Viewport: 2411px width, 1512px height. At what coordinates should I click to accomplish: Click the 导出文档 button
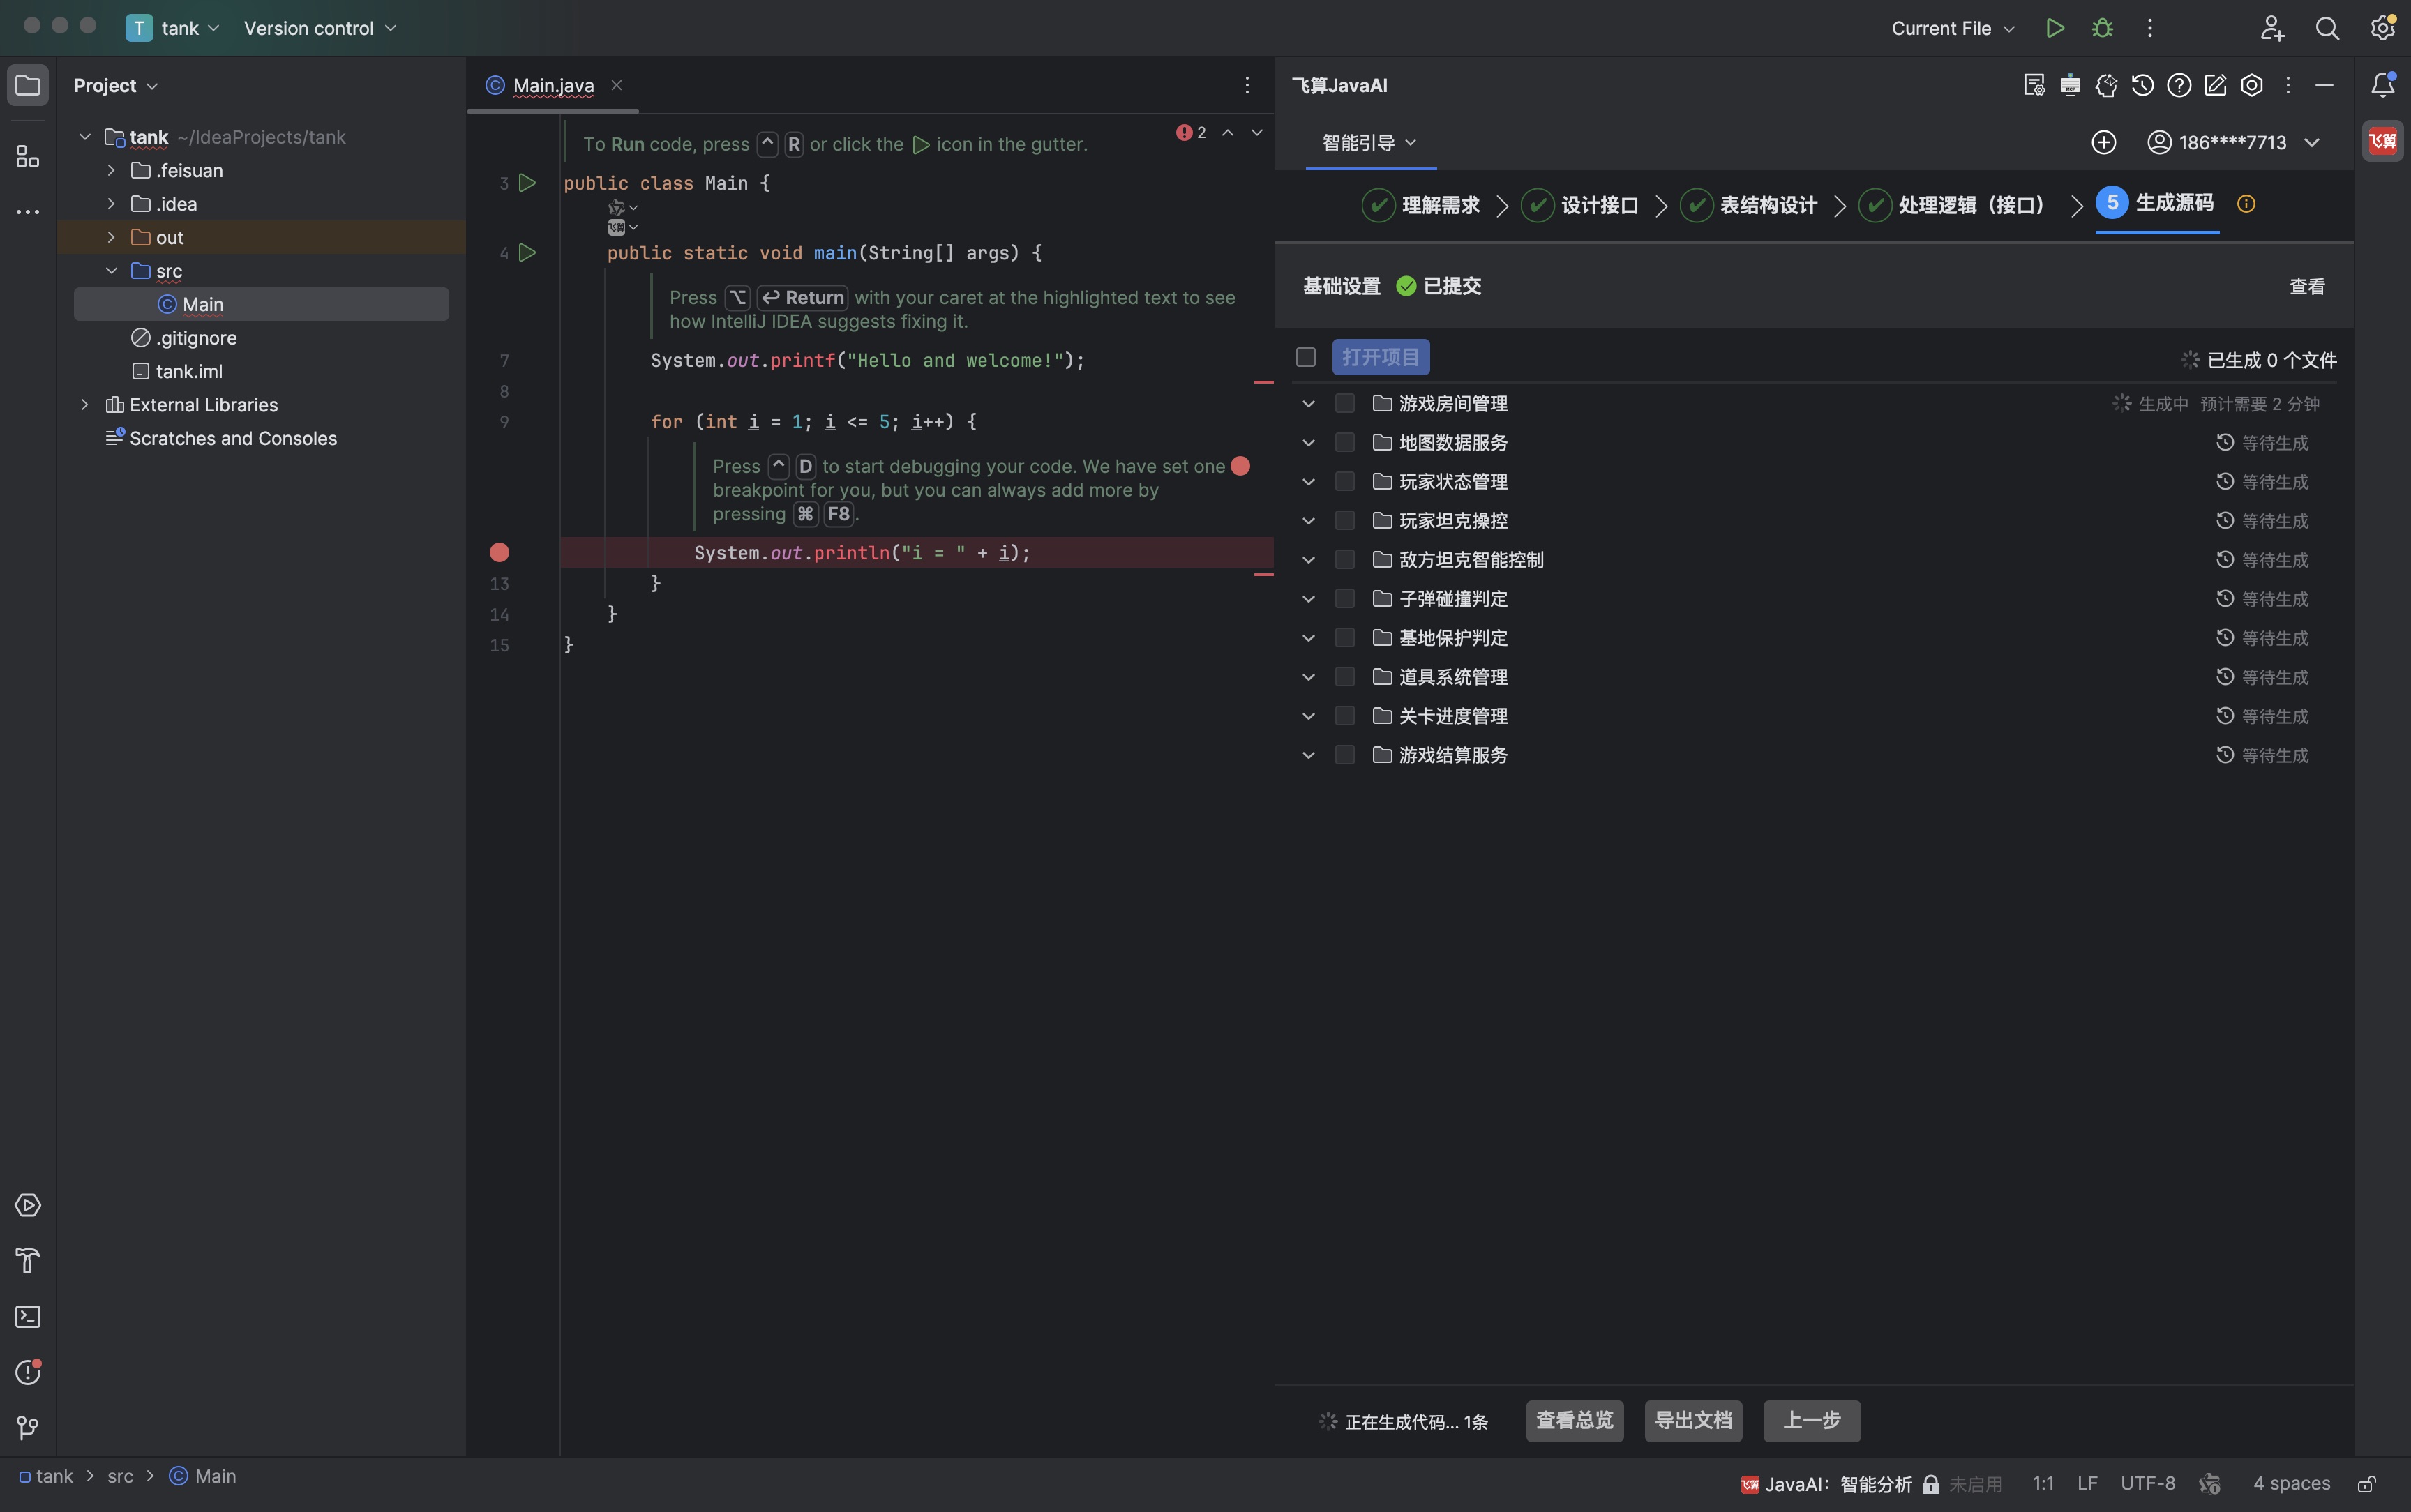coord(1693,1420)
